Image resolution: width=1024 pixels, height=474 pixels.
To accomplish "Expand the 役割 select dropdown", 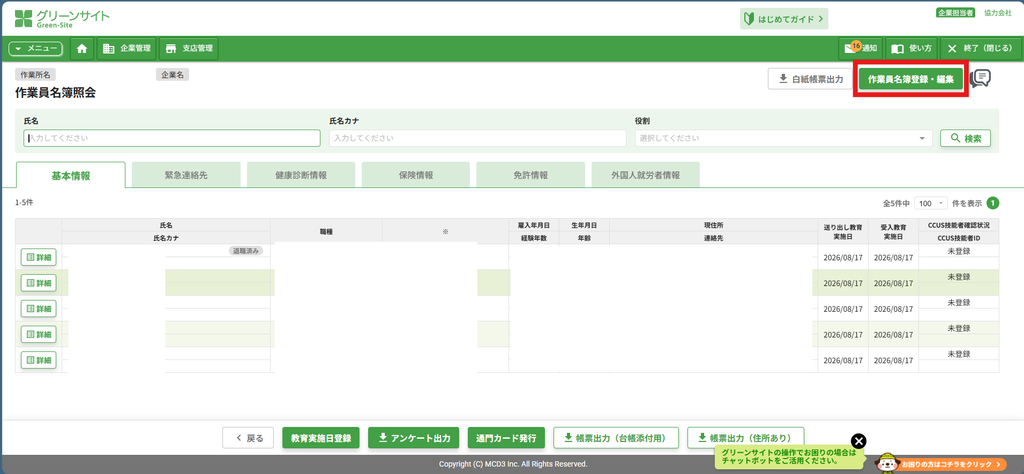I will point(784,138).
